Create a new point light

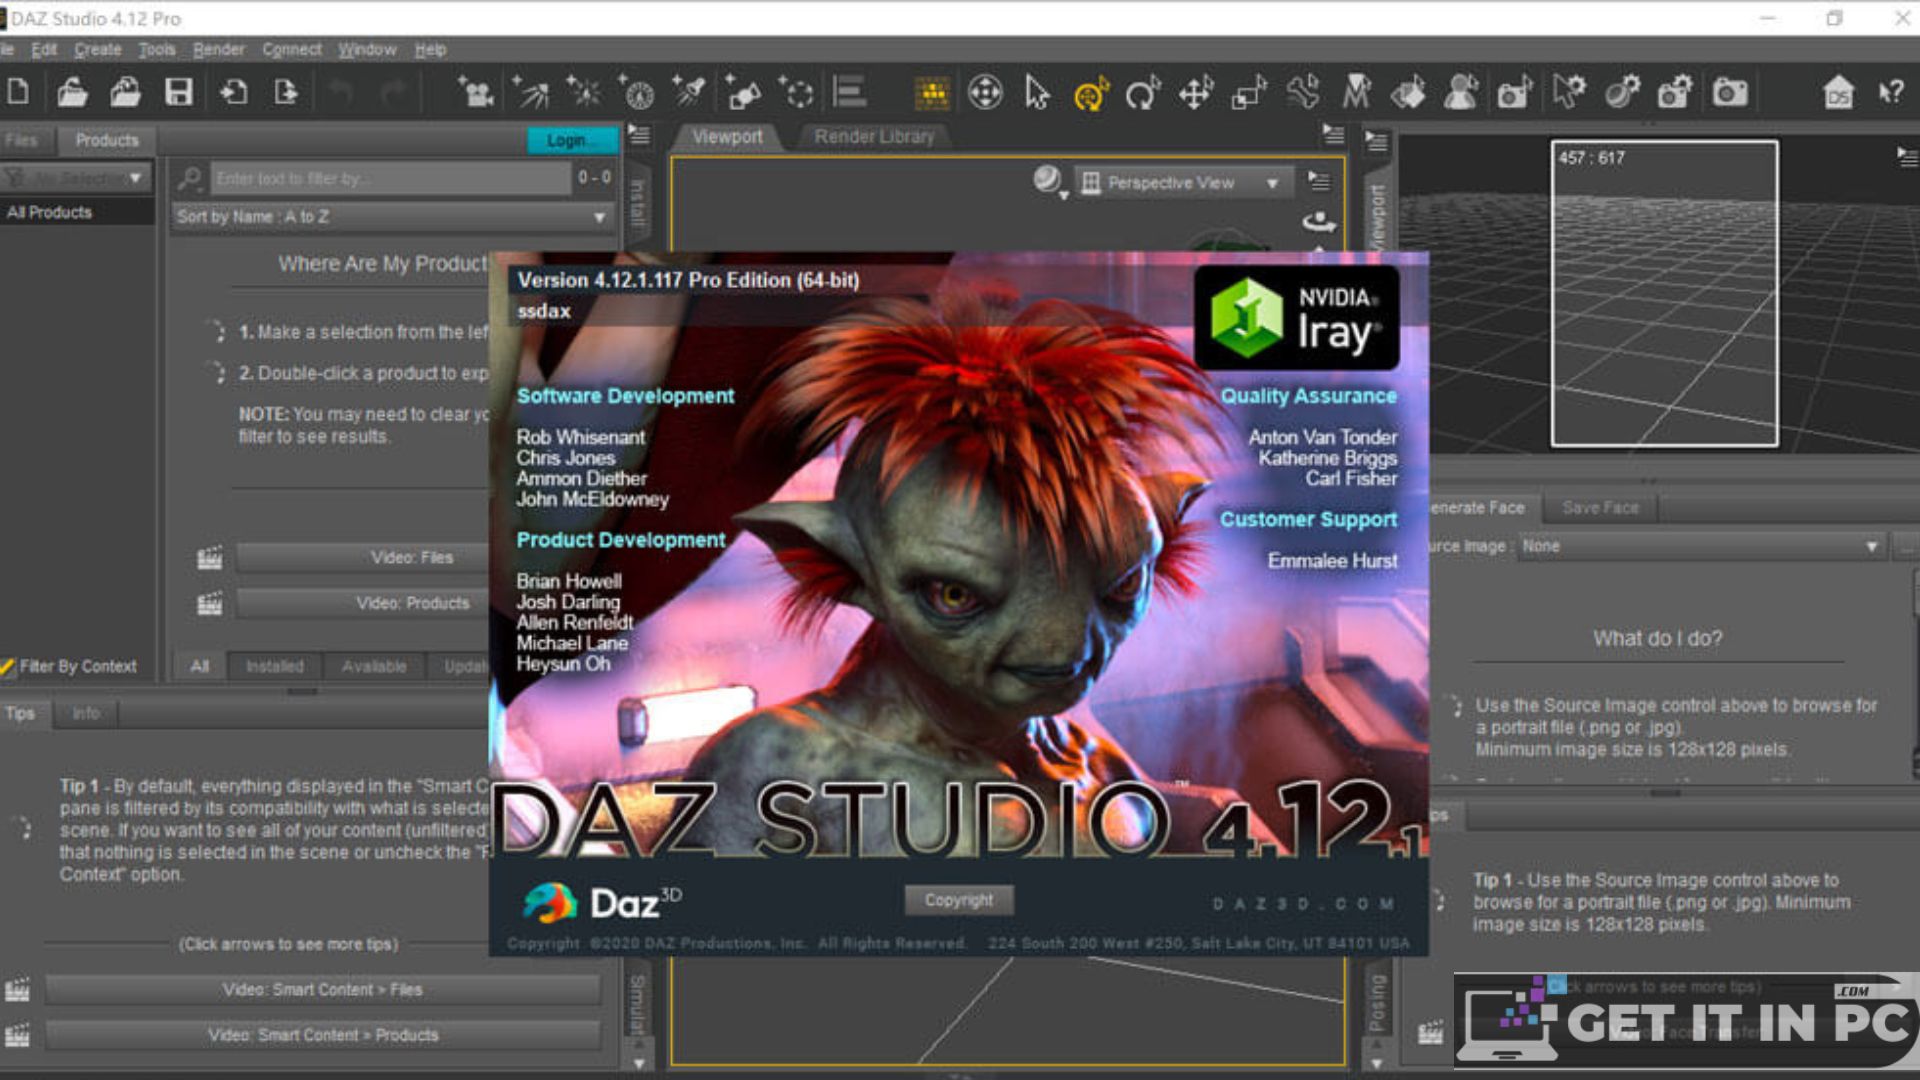[x=584, y=92]
